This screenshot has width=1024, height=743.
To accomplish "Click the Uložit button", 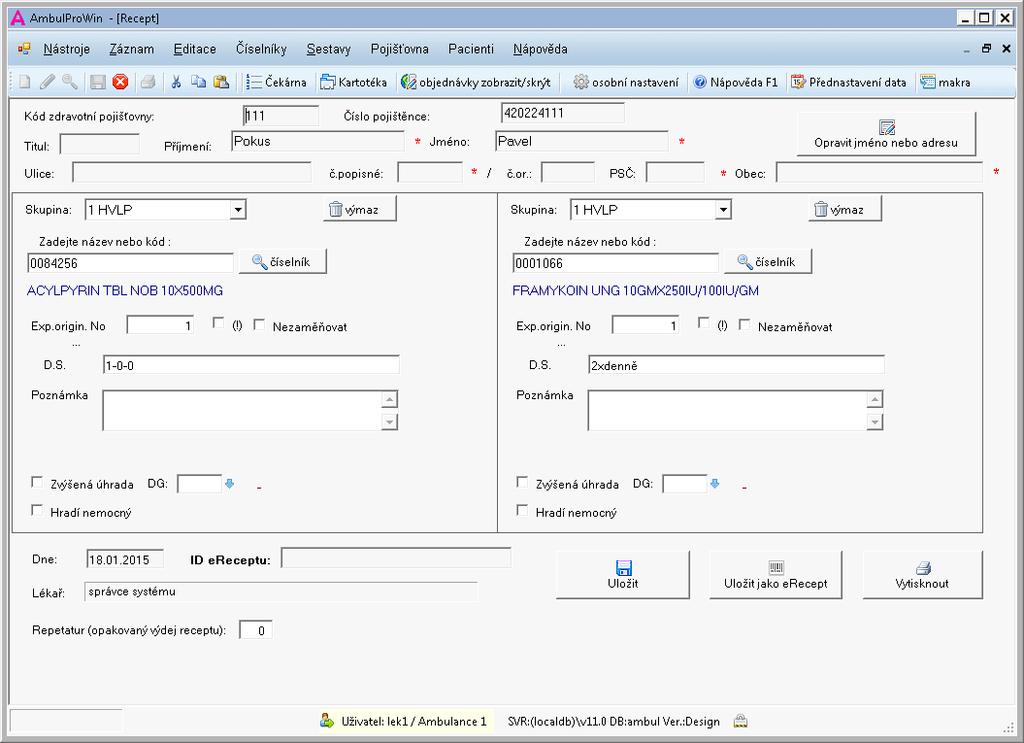I will [x=623, y=575].
